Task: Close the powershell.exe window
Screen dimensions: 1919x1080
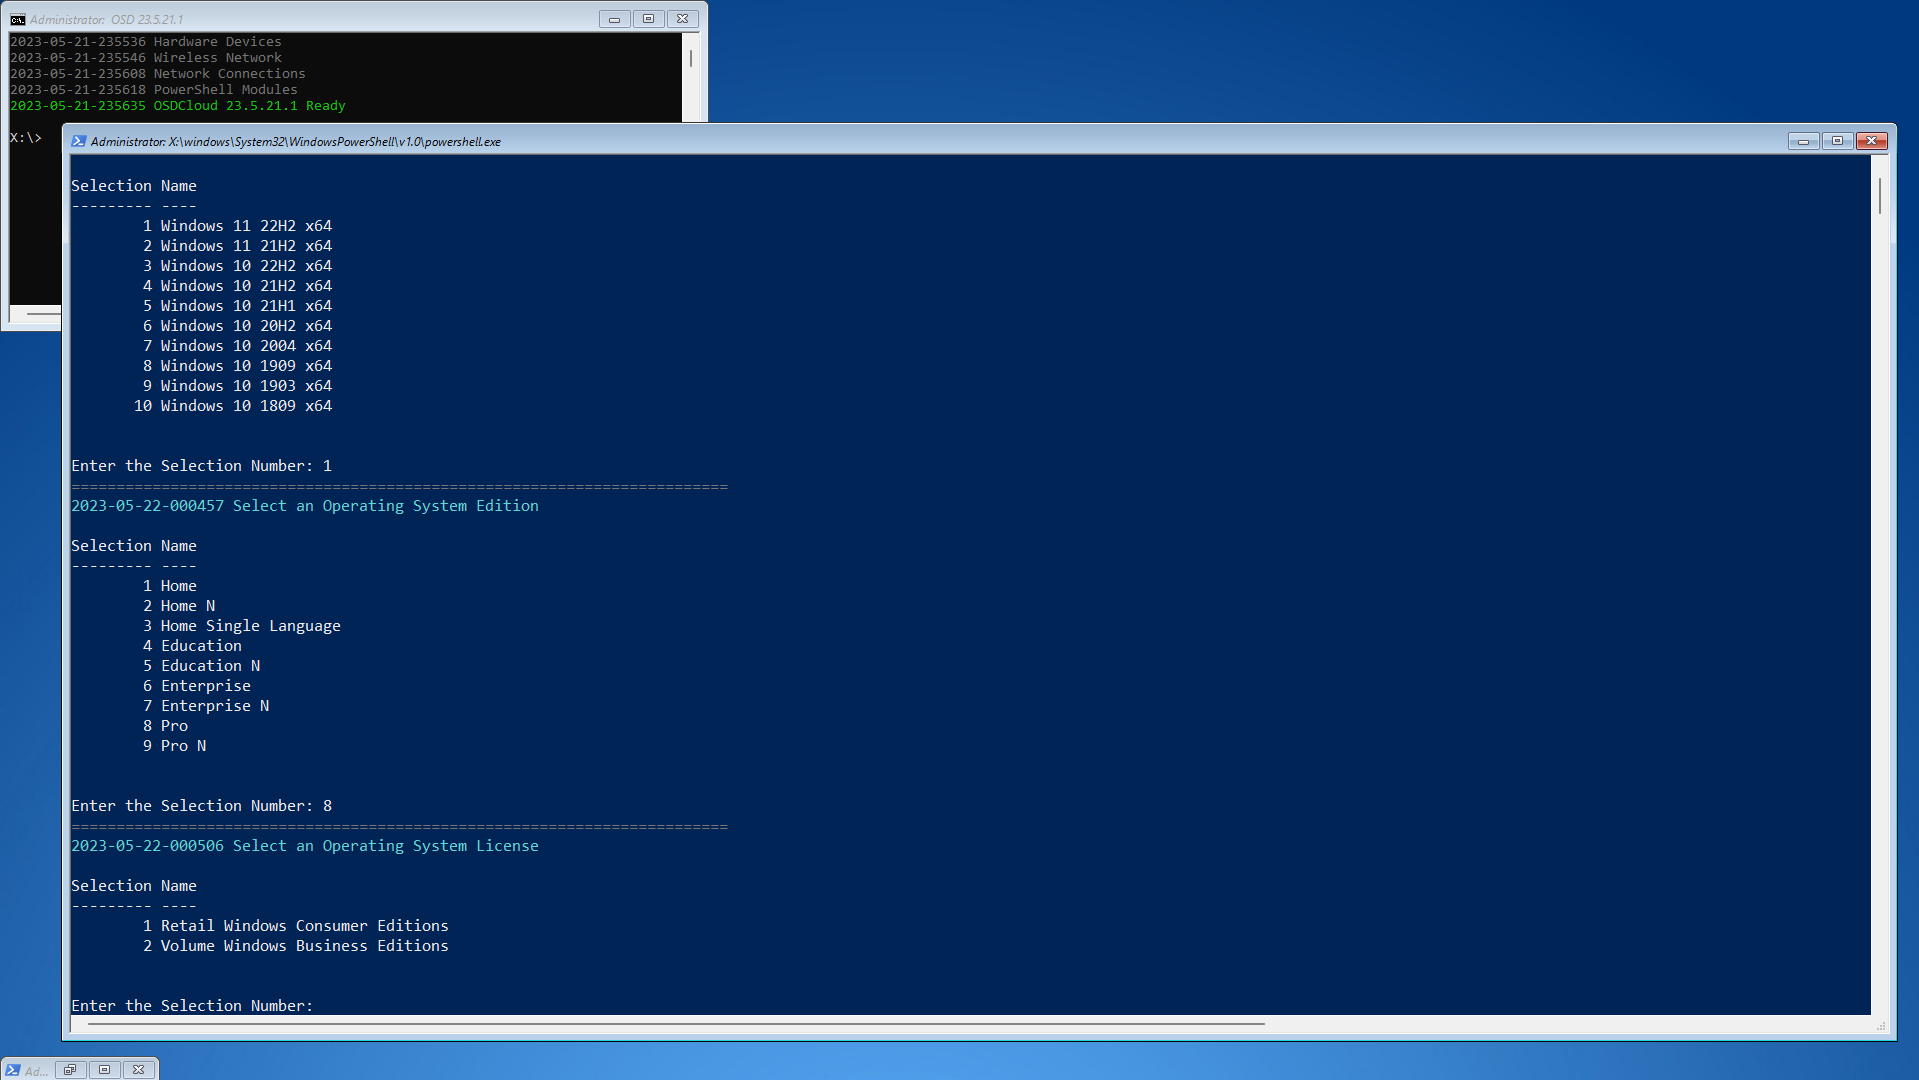Action: click(x=1871, y=141)
